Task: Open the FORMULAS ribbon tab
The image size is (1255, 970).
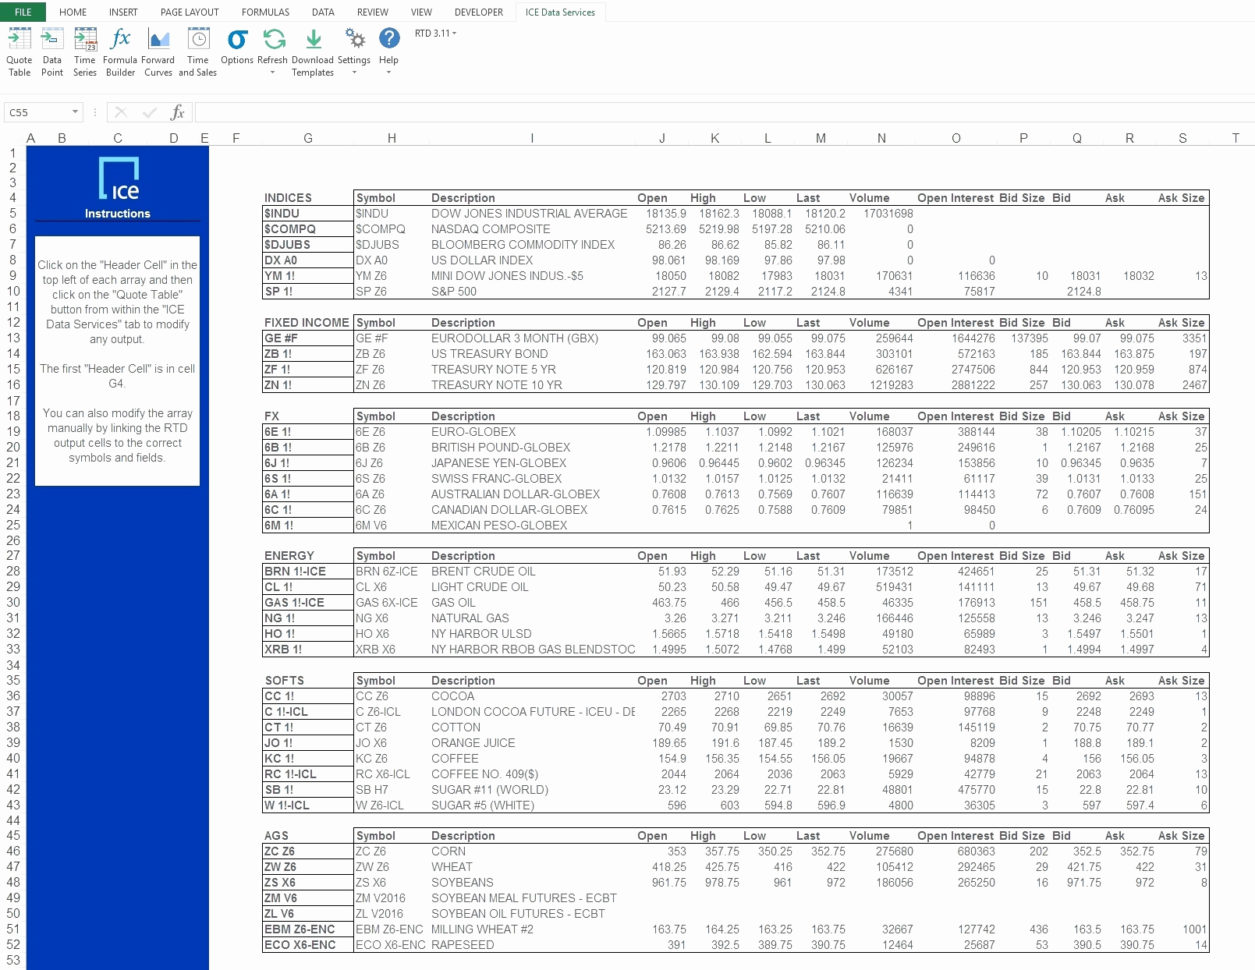Action: pyautogui.click(x=265, y=12)
